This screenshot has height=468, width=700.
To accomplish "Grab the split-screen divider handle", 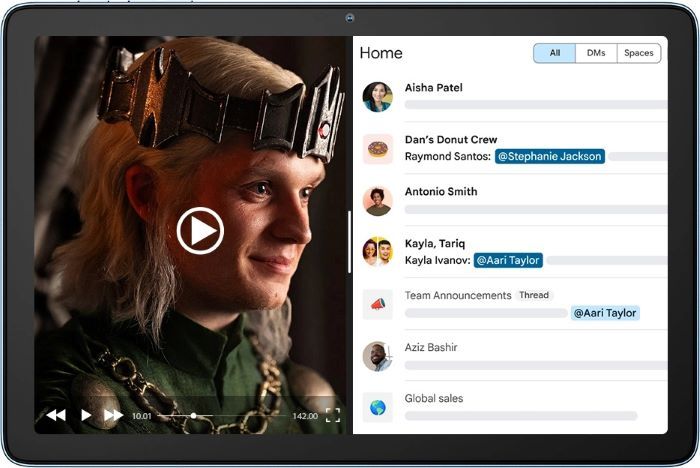I will (349, 242).
